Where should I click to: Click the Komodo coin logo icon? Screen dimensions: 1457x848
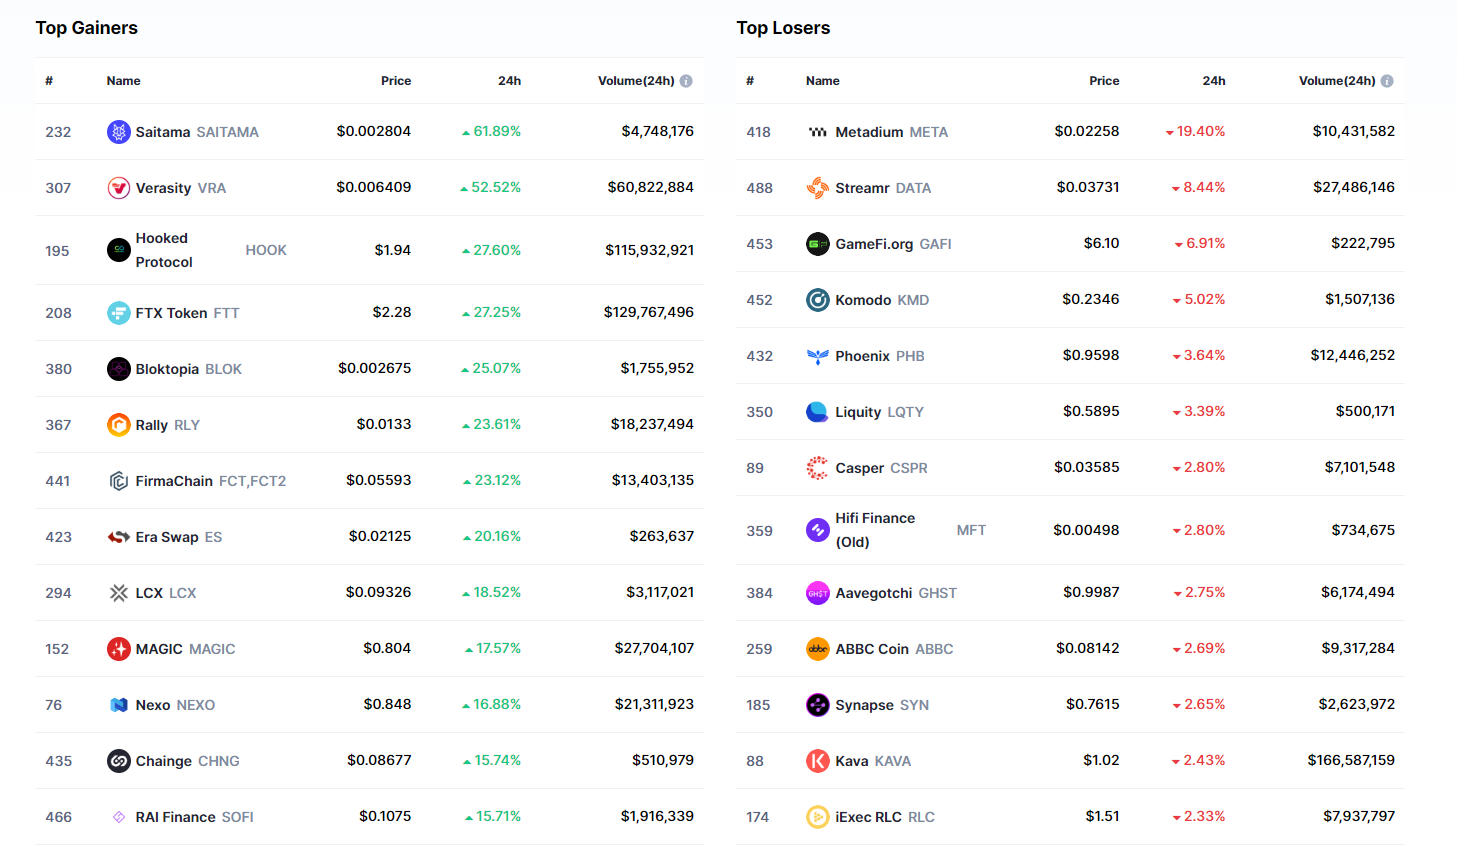pos(817,300)
